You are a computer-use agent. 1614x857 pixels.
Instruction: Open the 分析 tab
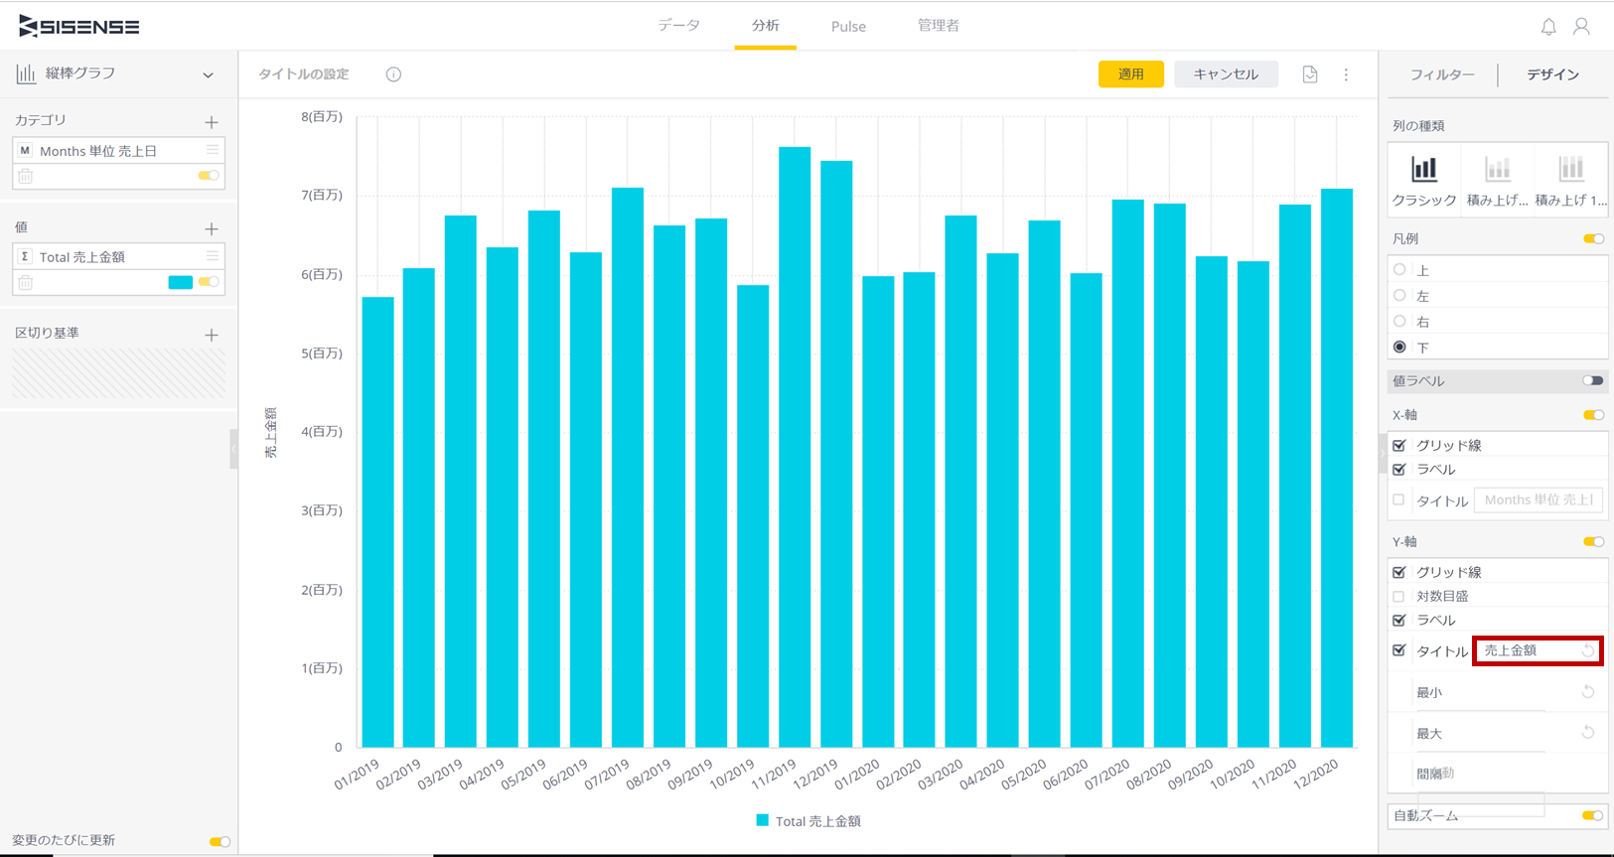tap(766, 26)
